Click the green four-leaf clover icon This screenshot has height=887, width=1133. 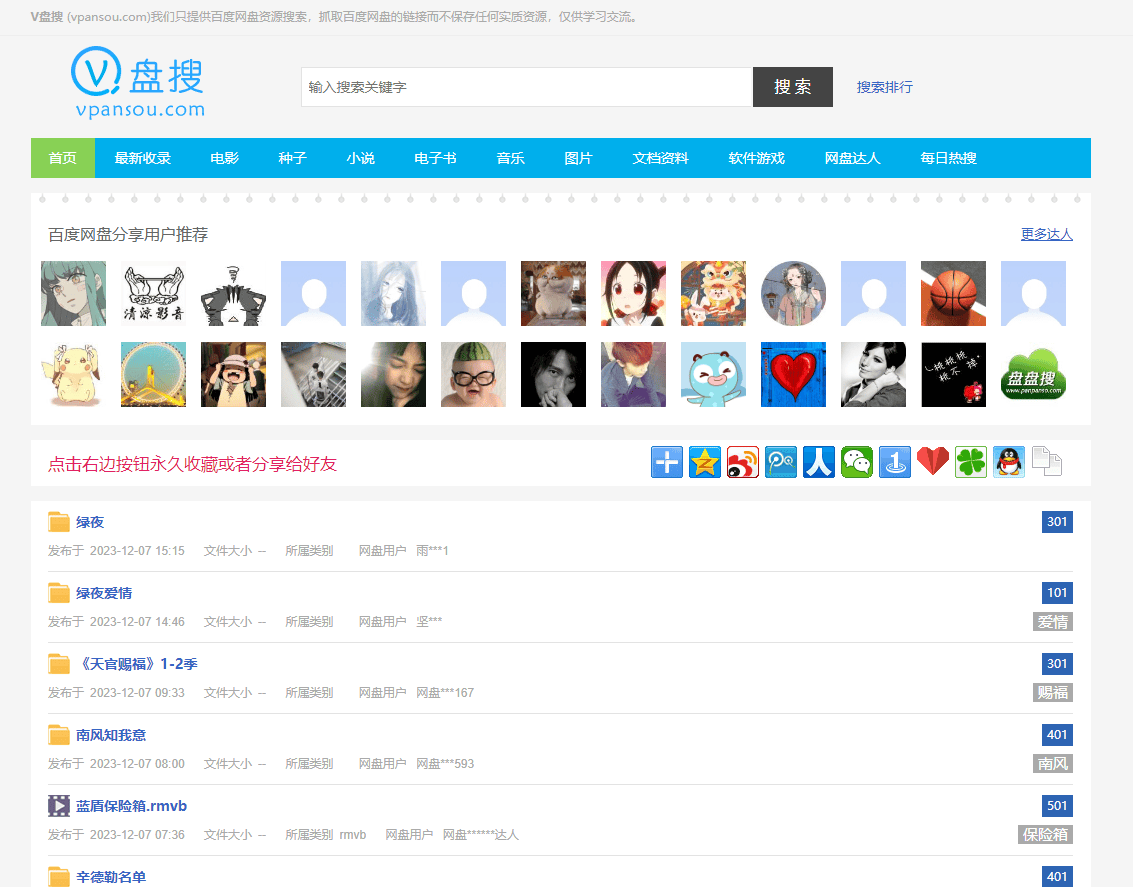(971, 462)
